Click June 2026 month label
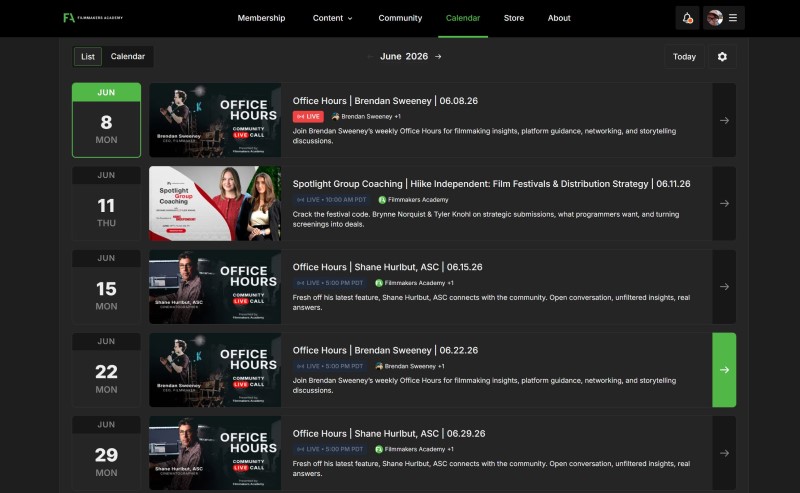The height and width of the screenshot is (493, 800). [x=404, y=57]
